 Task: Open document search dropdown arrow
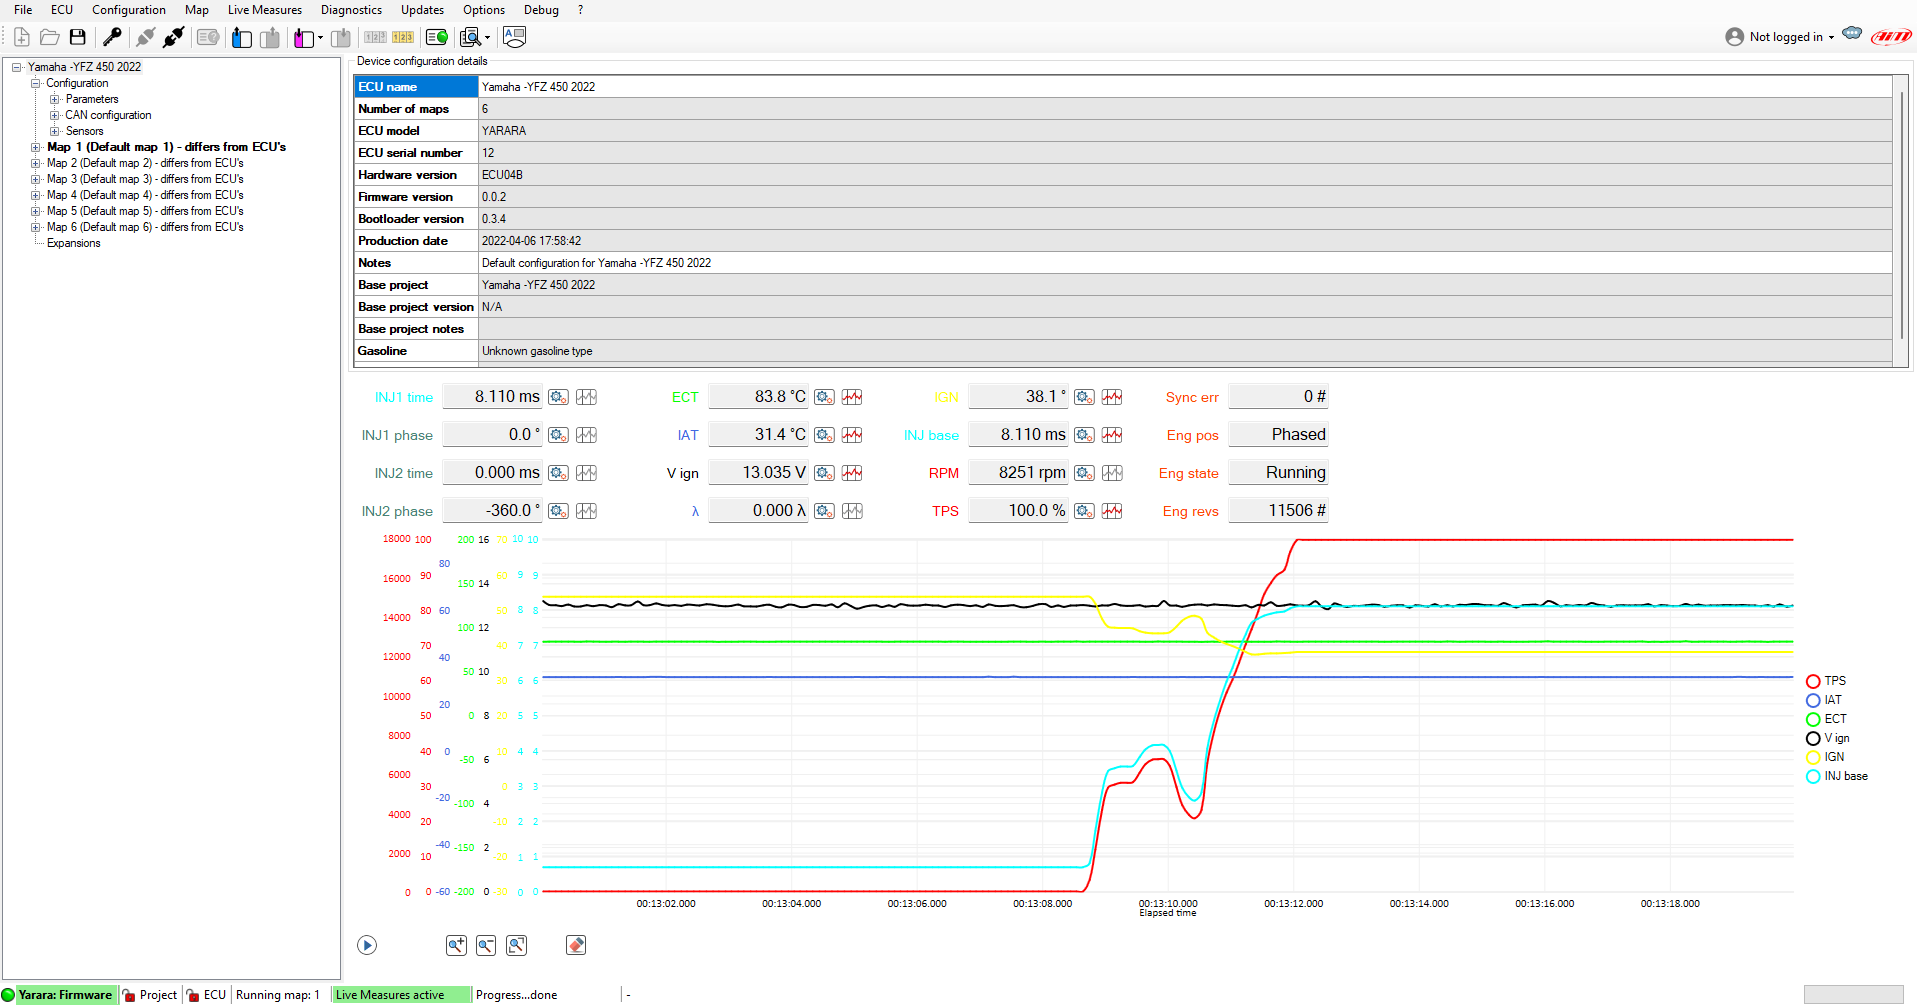click(x=487, y=38)
